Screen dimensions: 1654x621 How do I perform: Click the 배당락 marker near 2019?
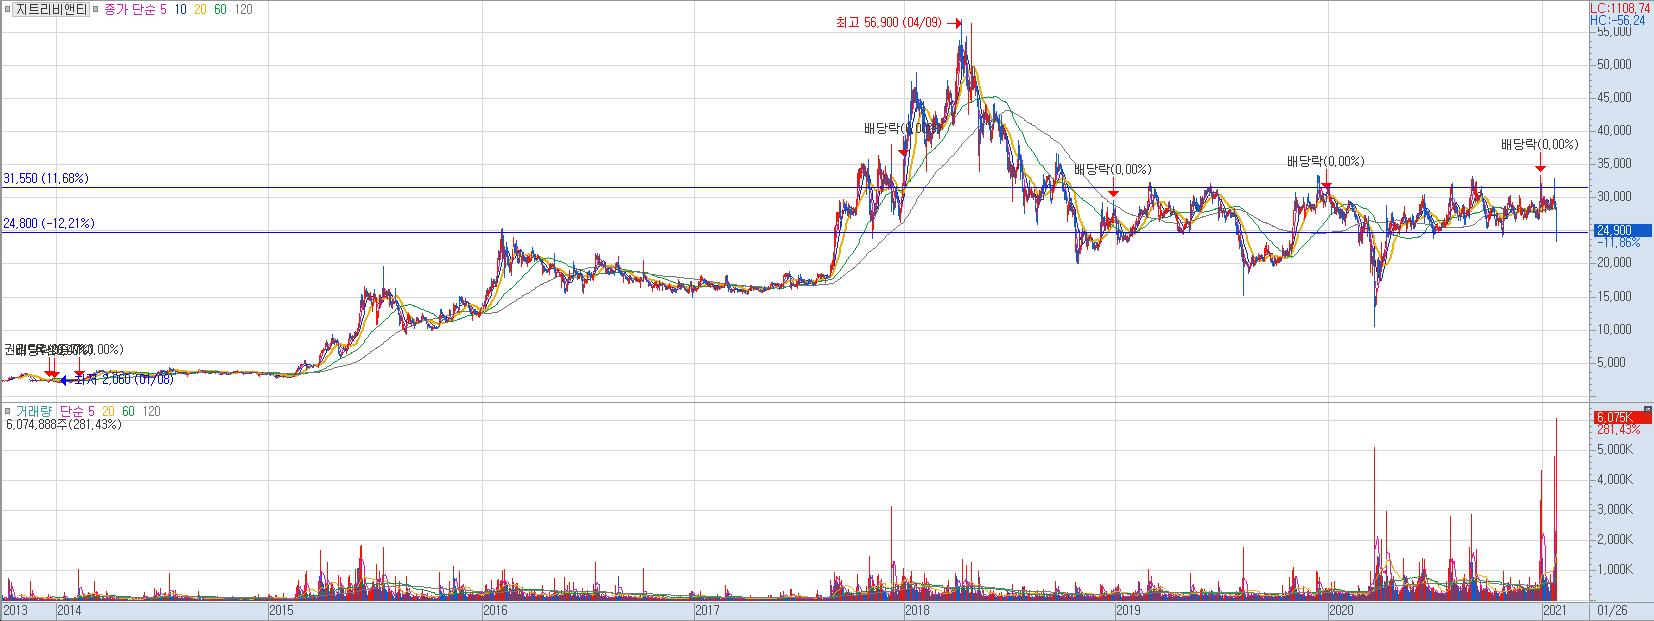(x=1113, y=170)
